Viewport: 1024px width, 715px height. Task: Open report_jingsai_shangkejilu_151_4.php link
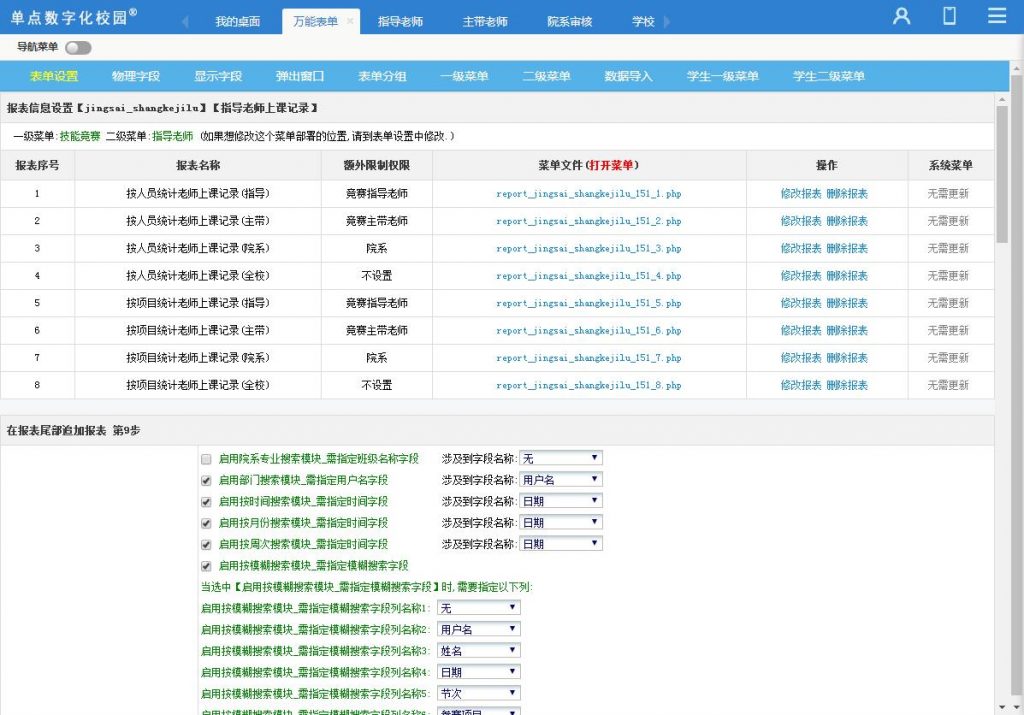click(588, 276)
